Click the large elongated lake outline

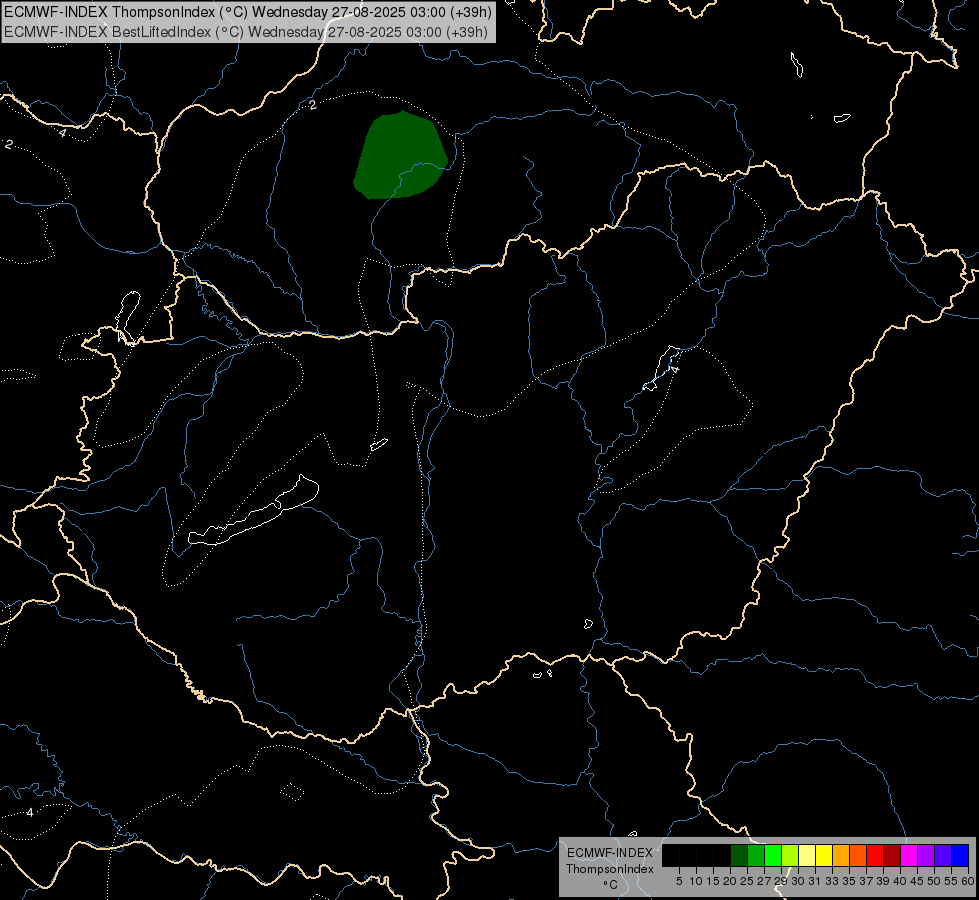pos(253,510)
